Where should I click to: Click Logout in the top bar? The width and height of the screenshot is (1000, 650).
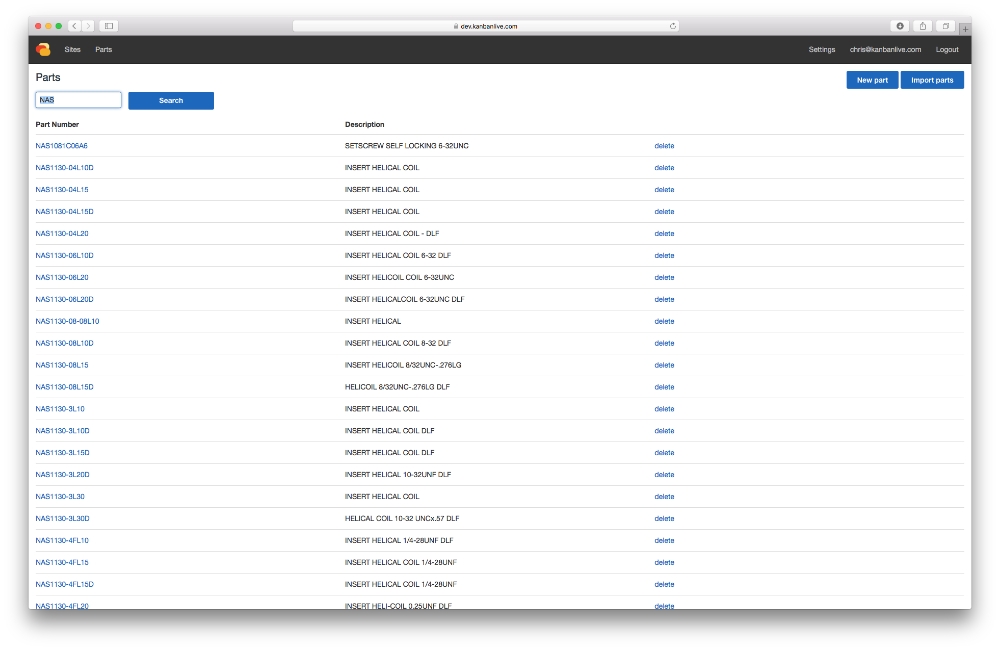tap(946, 49)
